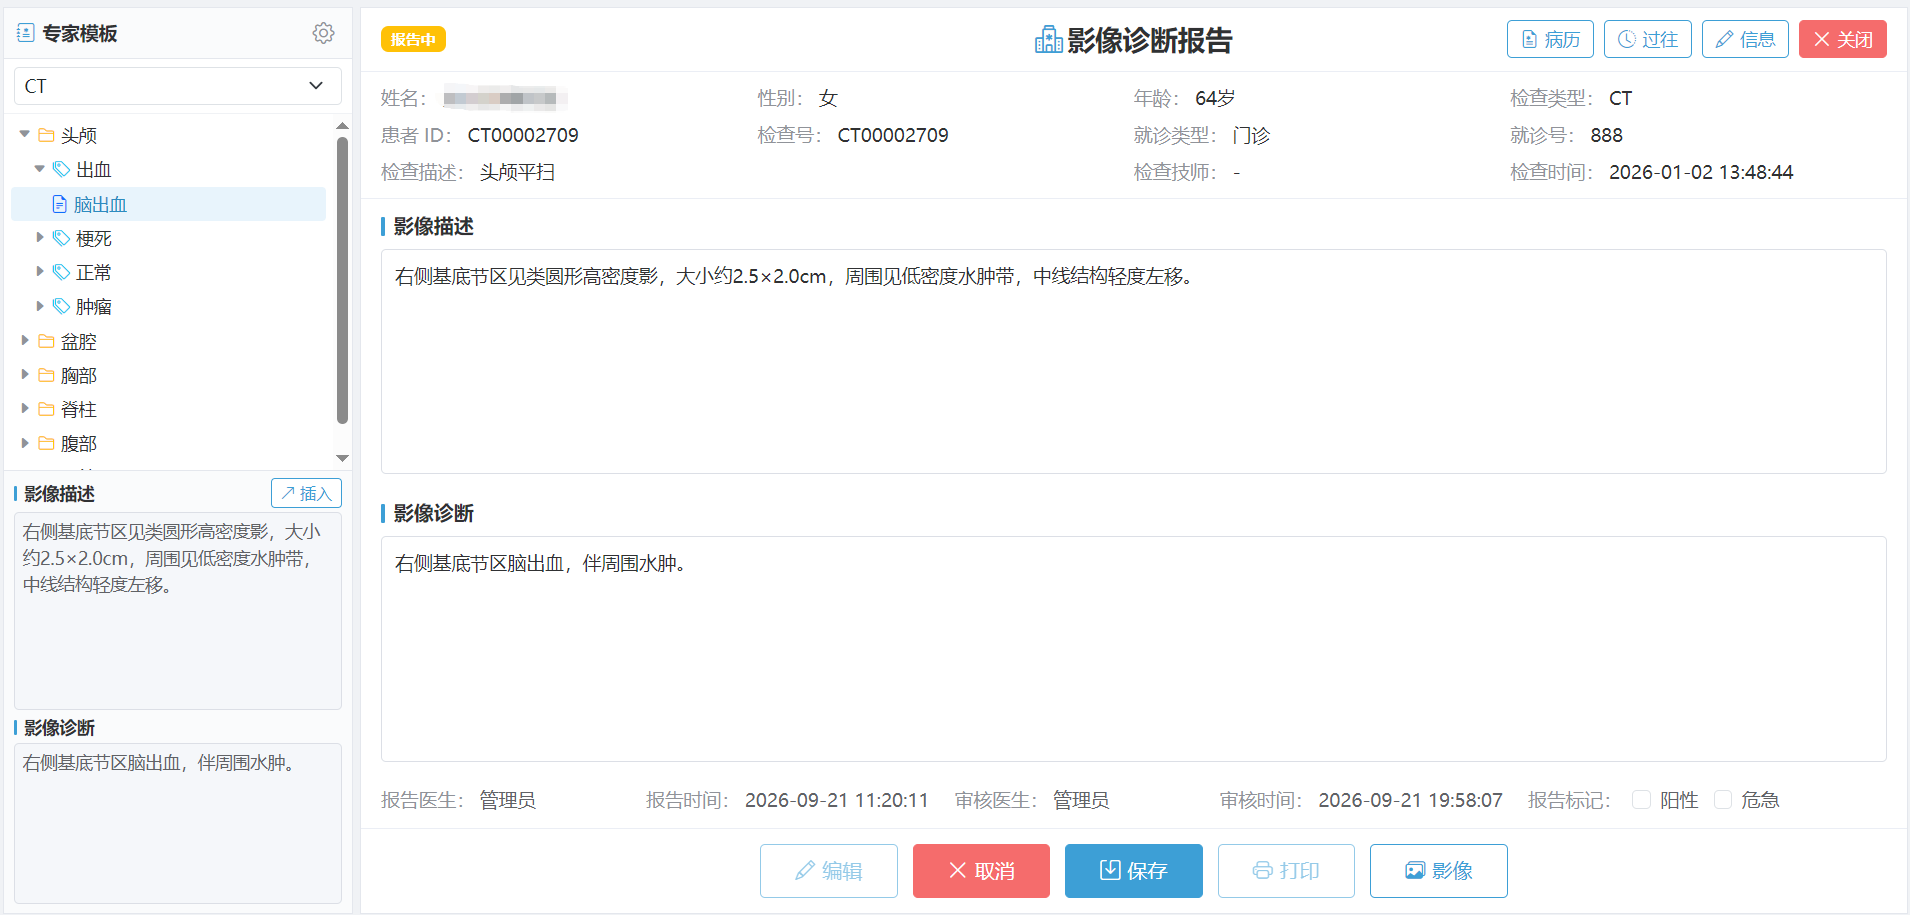Click the 出血 tag icon
Screen dimensions: 1910x915
coord(62,169)
